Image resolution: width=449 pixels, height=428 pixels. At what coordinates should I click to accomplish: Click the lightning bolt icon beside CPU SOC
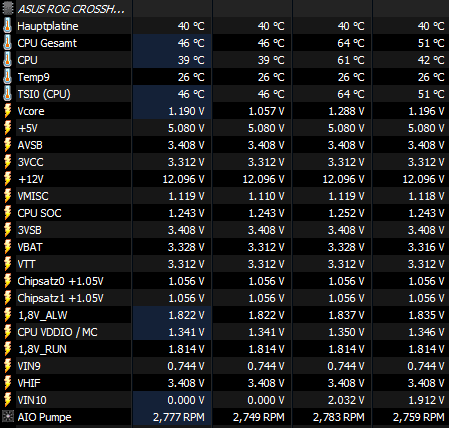click(x=7, y=213)
